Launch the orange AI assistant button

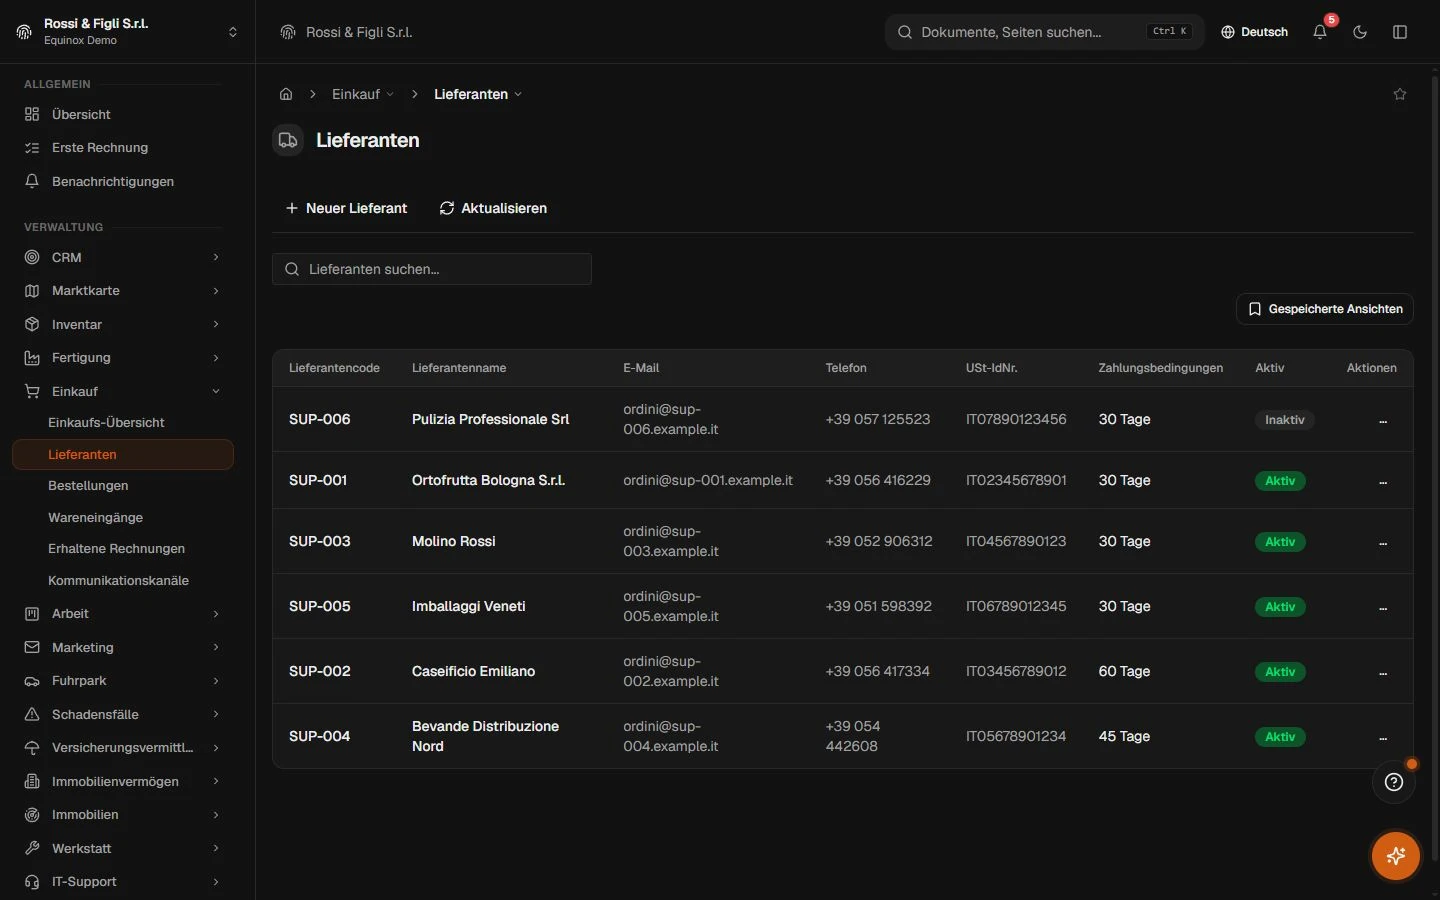[x=1396, y=856]
